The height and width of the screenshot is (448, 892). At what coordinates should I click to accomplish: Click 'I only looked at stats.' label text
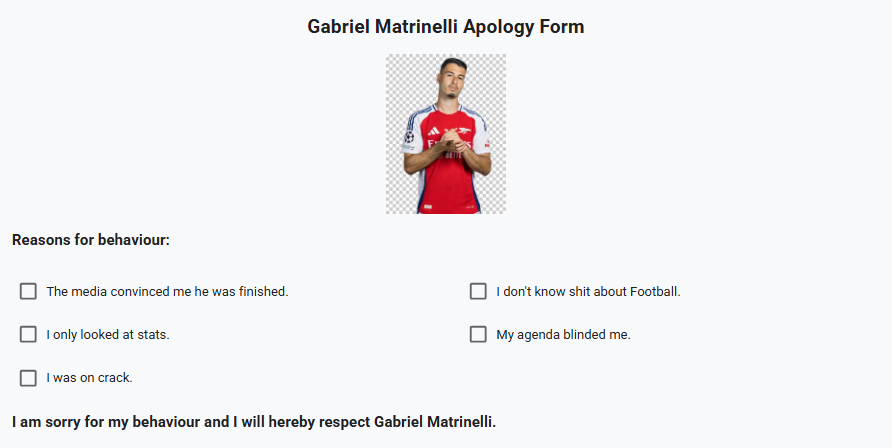[x=108, y=335]
